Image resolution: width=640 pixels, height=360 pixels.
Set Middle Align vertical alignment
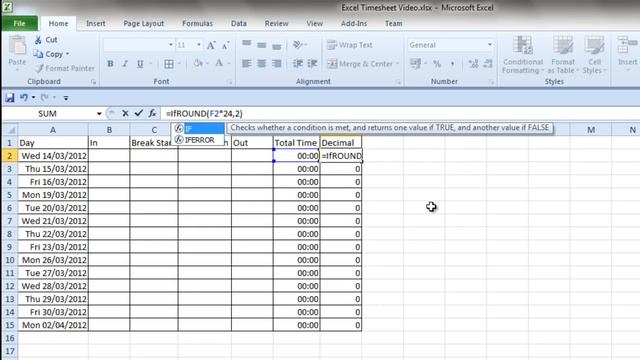click(262, 45)
